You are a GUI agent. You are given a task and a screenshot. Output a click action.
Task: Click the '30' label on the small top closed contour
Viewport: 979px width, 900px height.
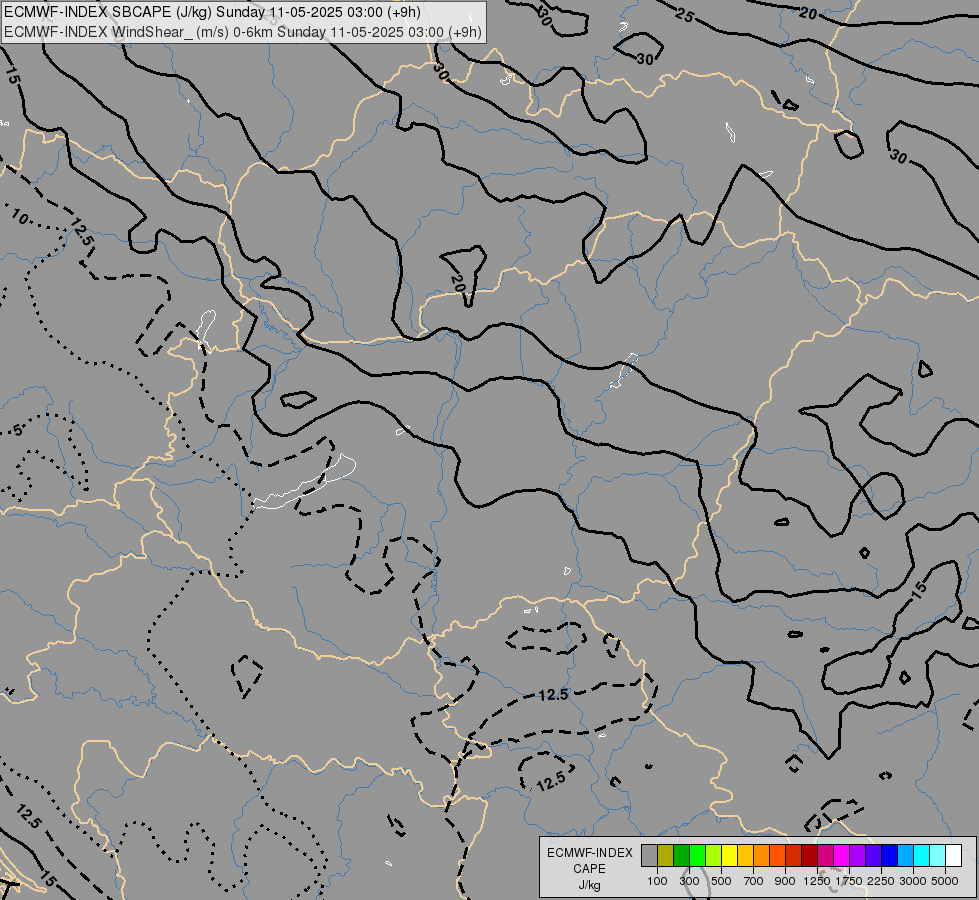(x=645, y=59)
